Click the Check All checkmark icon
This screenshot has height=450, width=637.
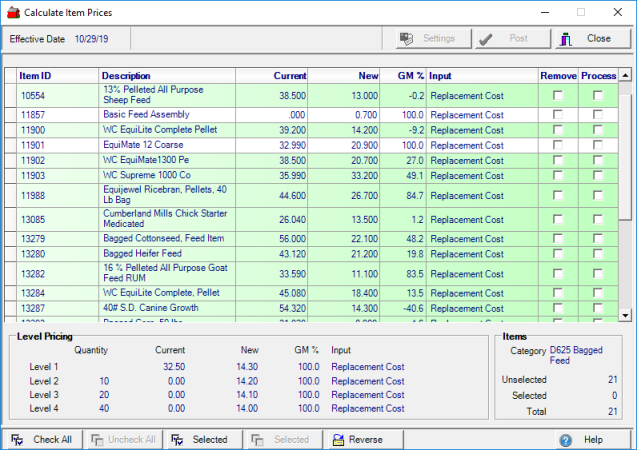click(17, 440)
